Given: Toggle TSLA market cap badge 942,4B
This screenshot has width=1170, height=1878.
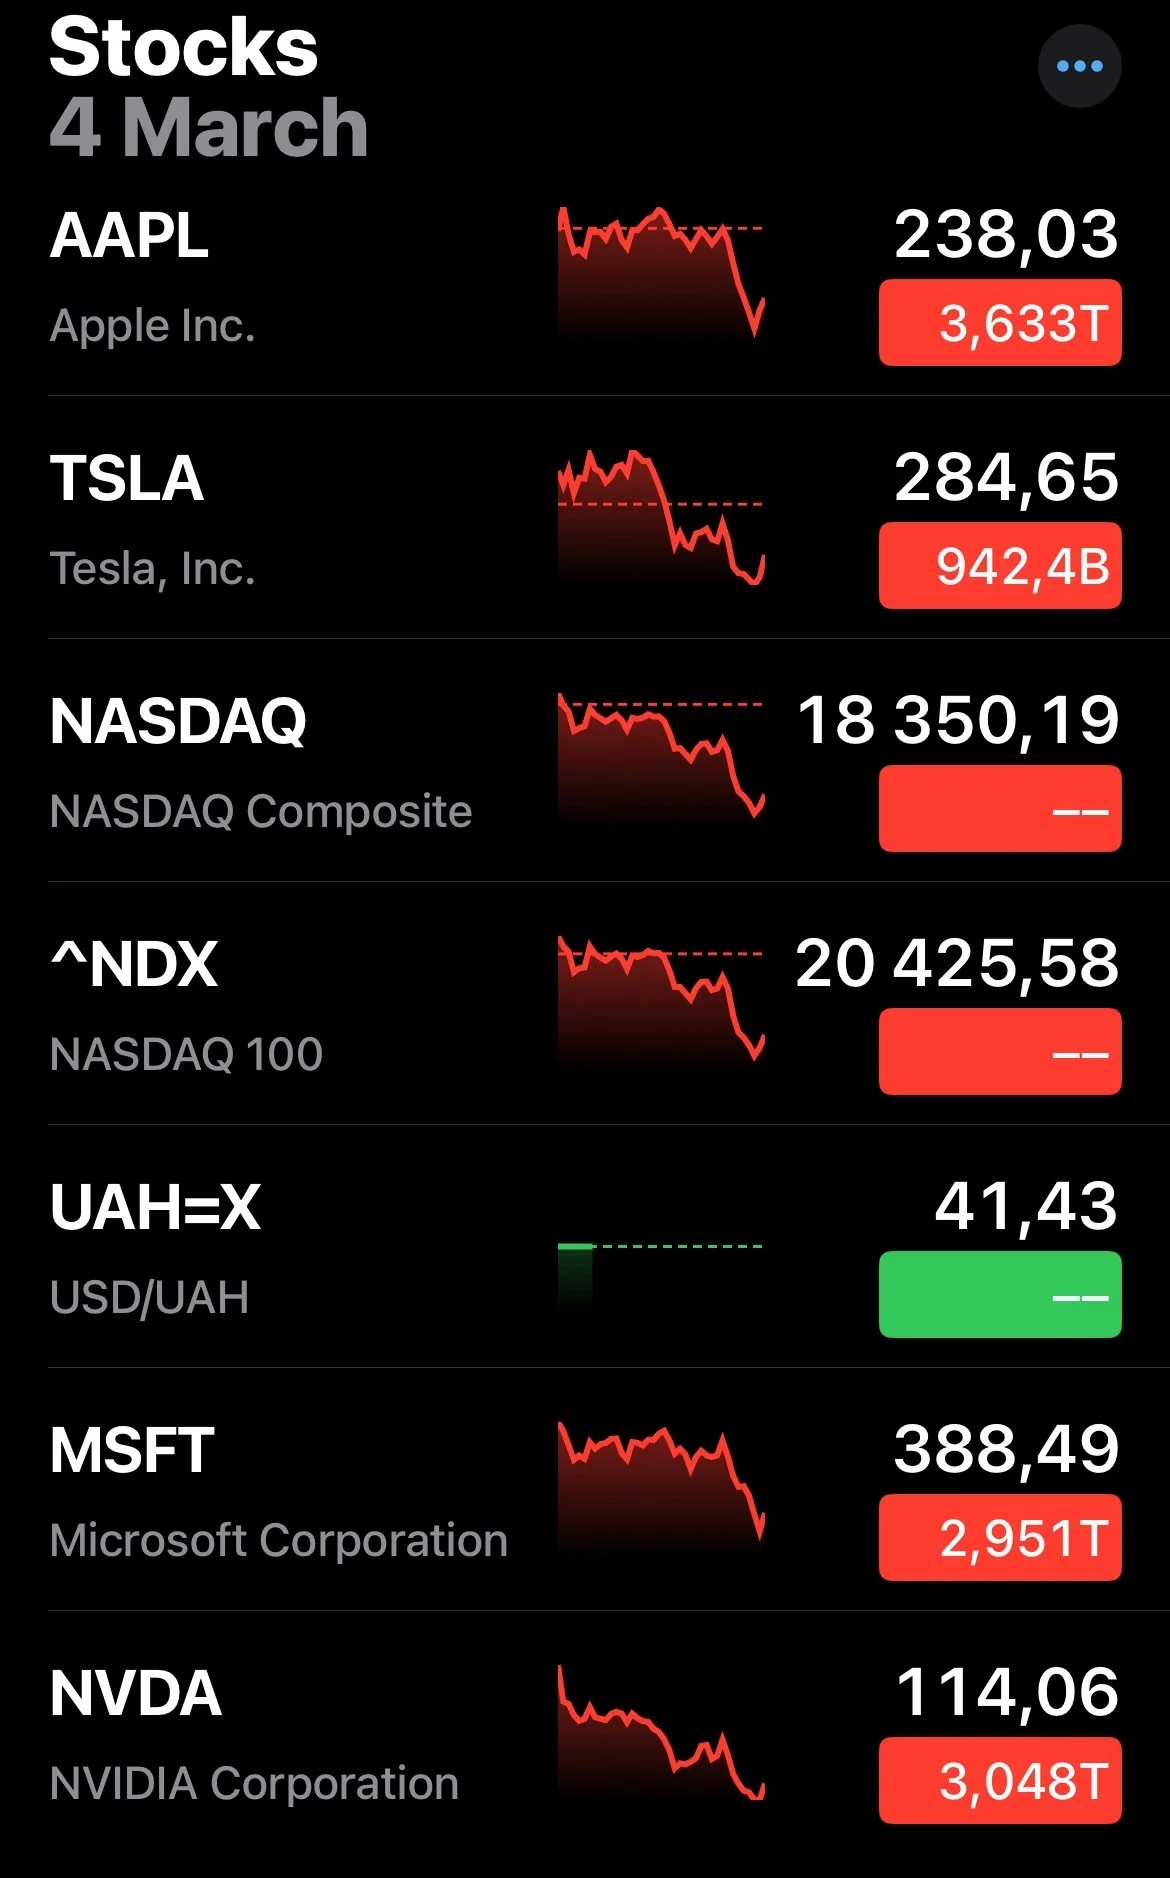Looking at the screenshot, I should pos(999,566).
